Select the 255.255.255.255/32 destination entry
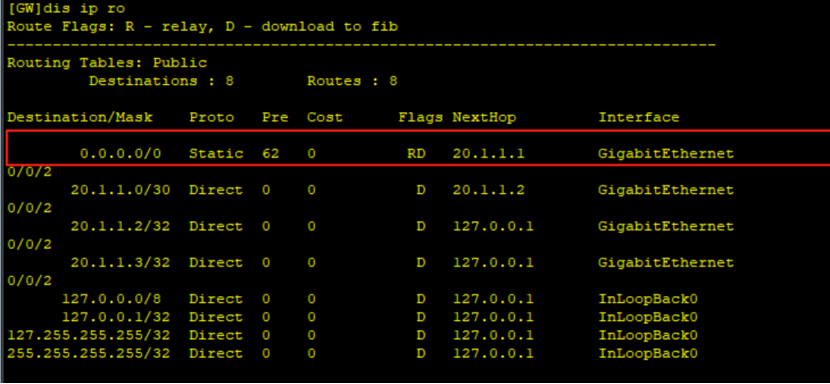The width and height of the screenshot is (830, 384). click(89, 353)
